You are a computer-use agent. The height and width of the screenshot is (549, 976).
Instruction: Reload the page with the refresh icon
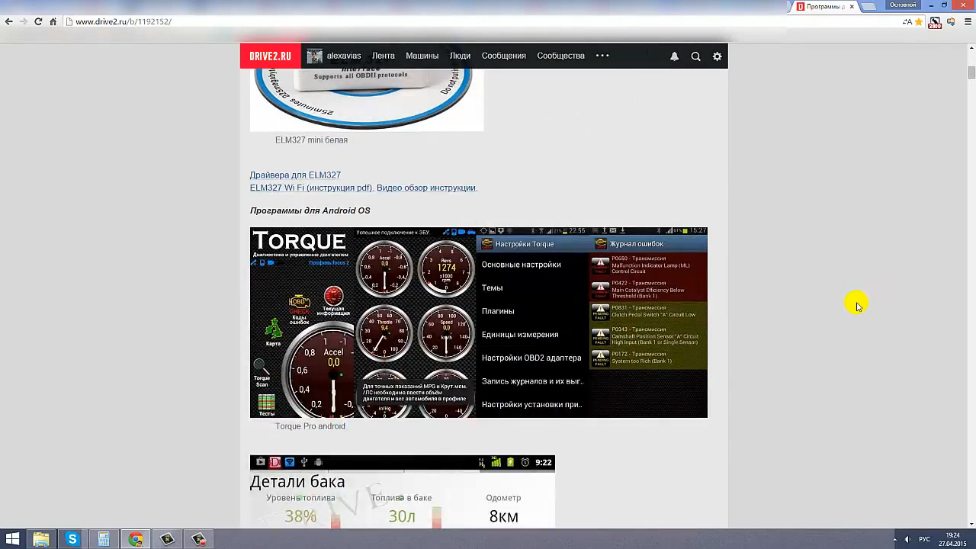coord(38,21)
